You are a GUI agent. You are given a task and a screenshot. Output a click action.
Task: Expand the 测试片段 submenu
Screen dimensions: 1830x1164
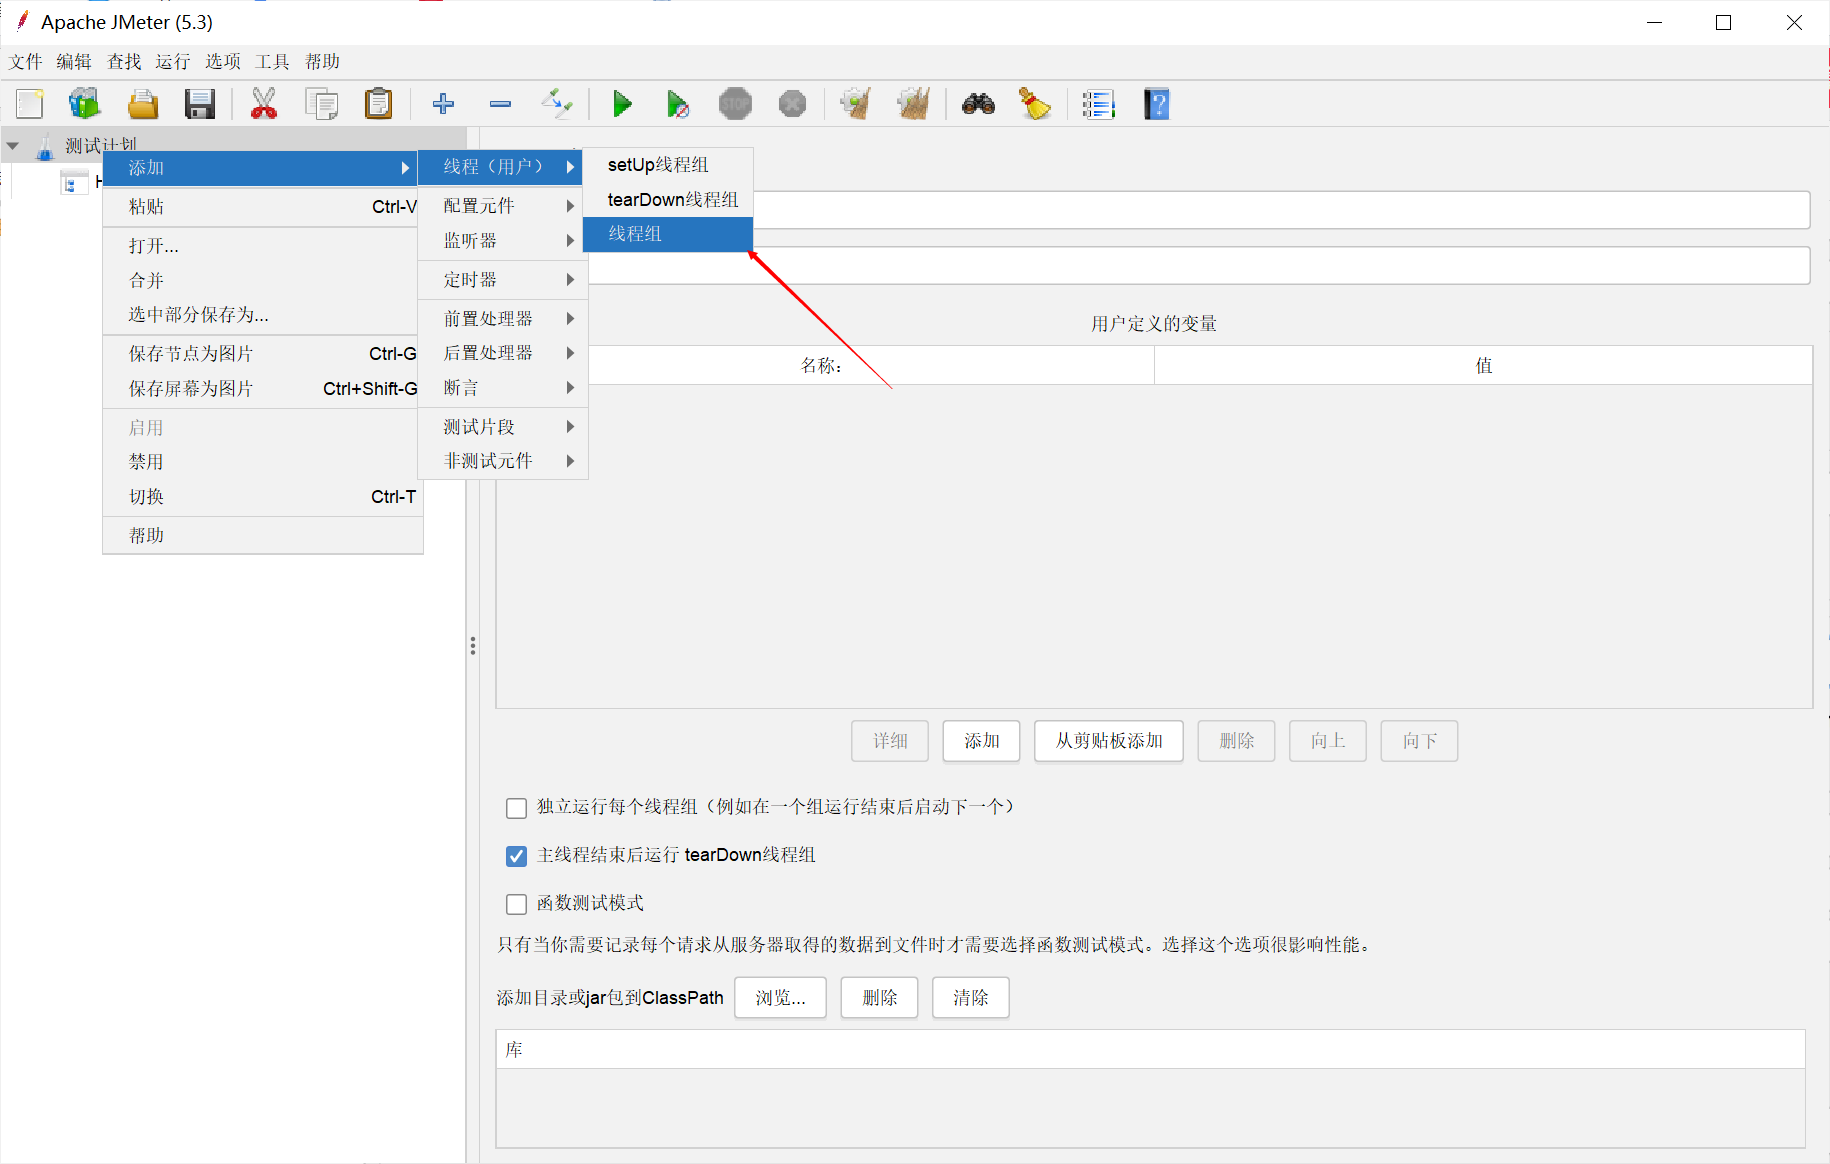coord(502,427)
